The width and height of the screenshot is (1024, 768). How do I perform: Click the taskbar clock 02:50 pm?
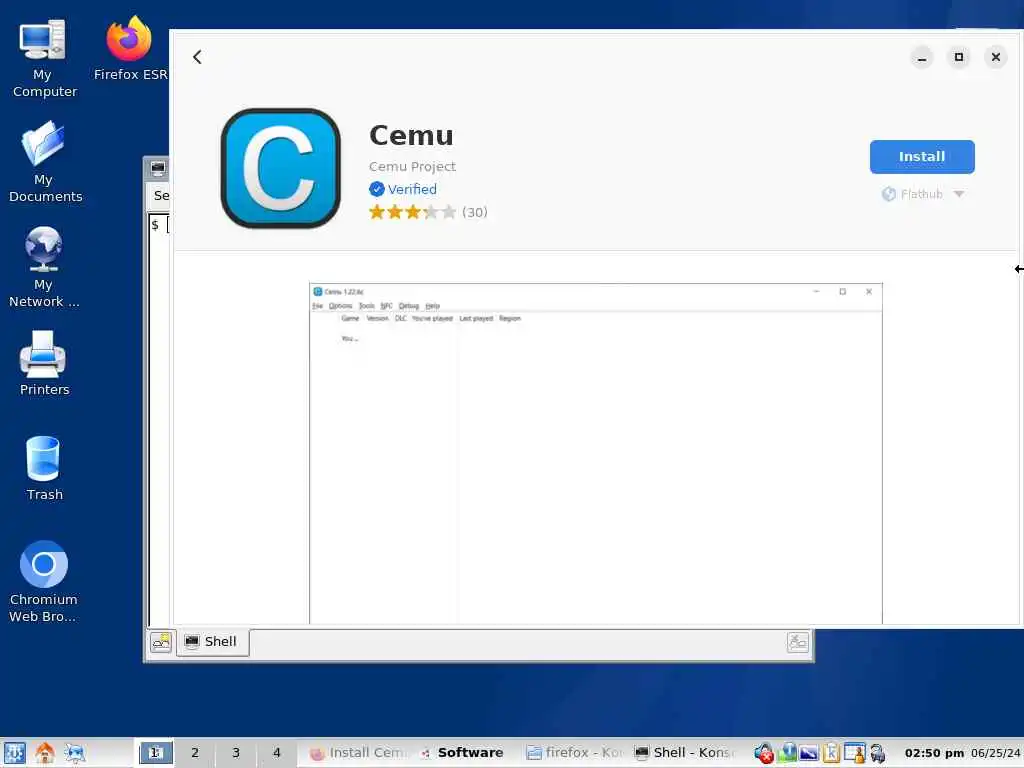coord(934,753)
